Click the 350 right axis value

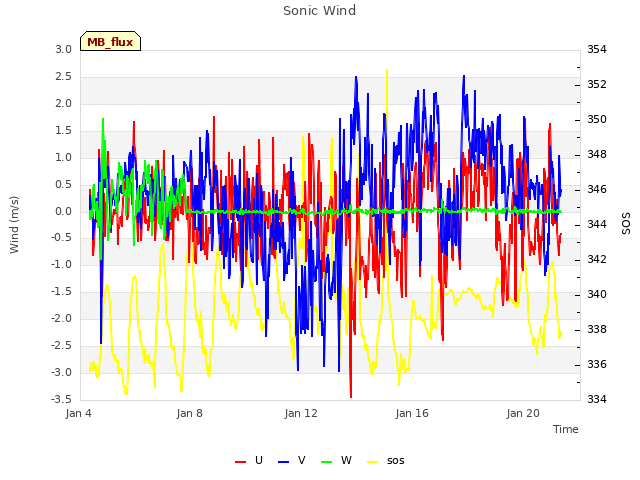tap(597, 120)
